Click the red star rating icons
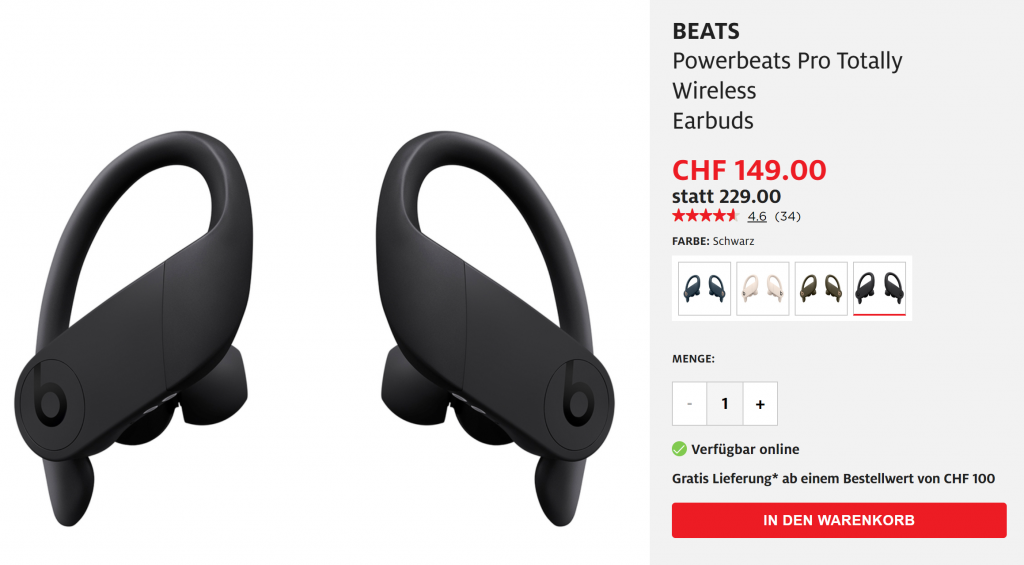Viewport: 1024px width, 565px height. (705, 216)
